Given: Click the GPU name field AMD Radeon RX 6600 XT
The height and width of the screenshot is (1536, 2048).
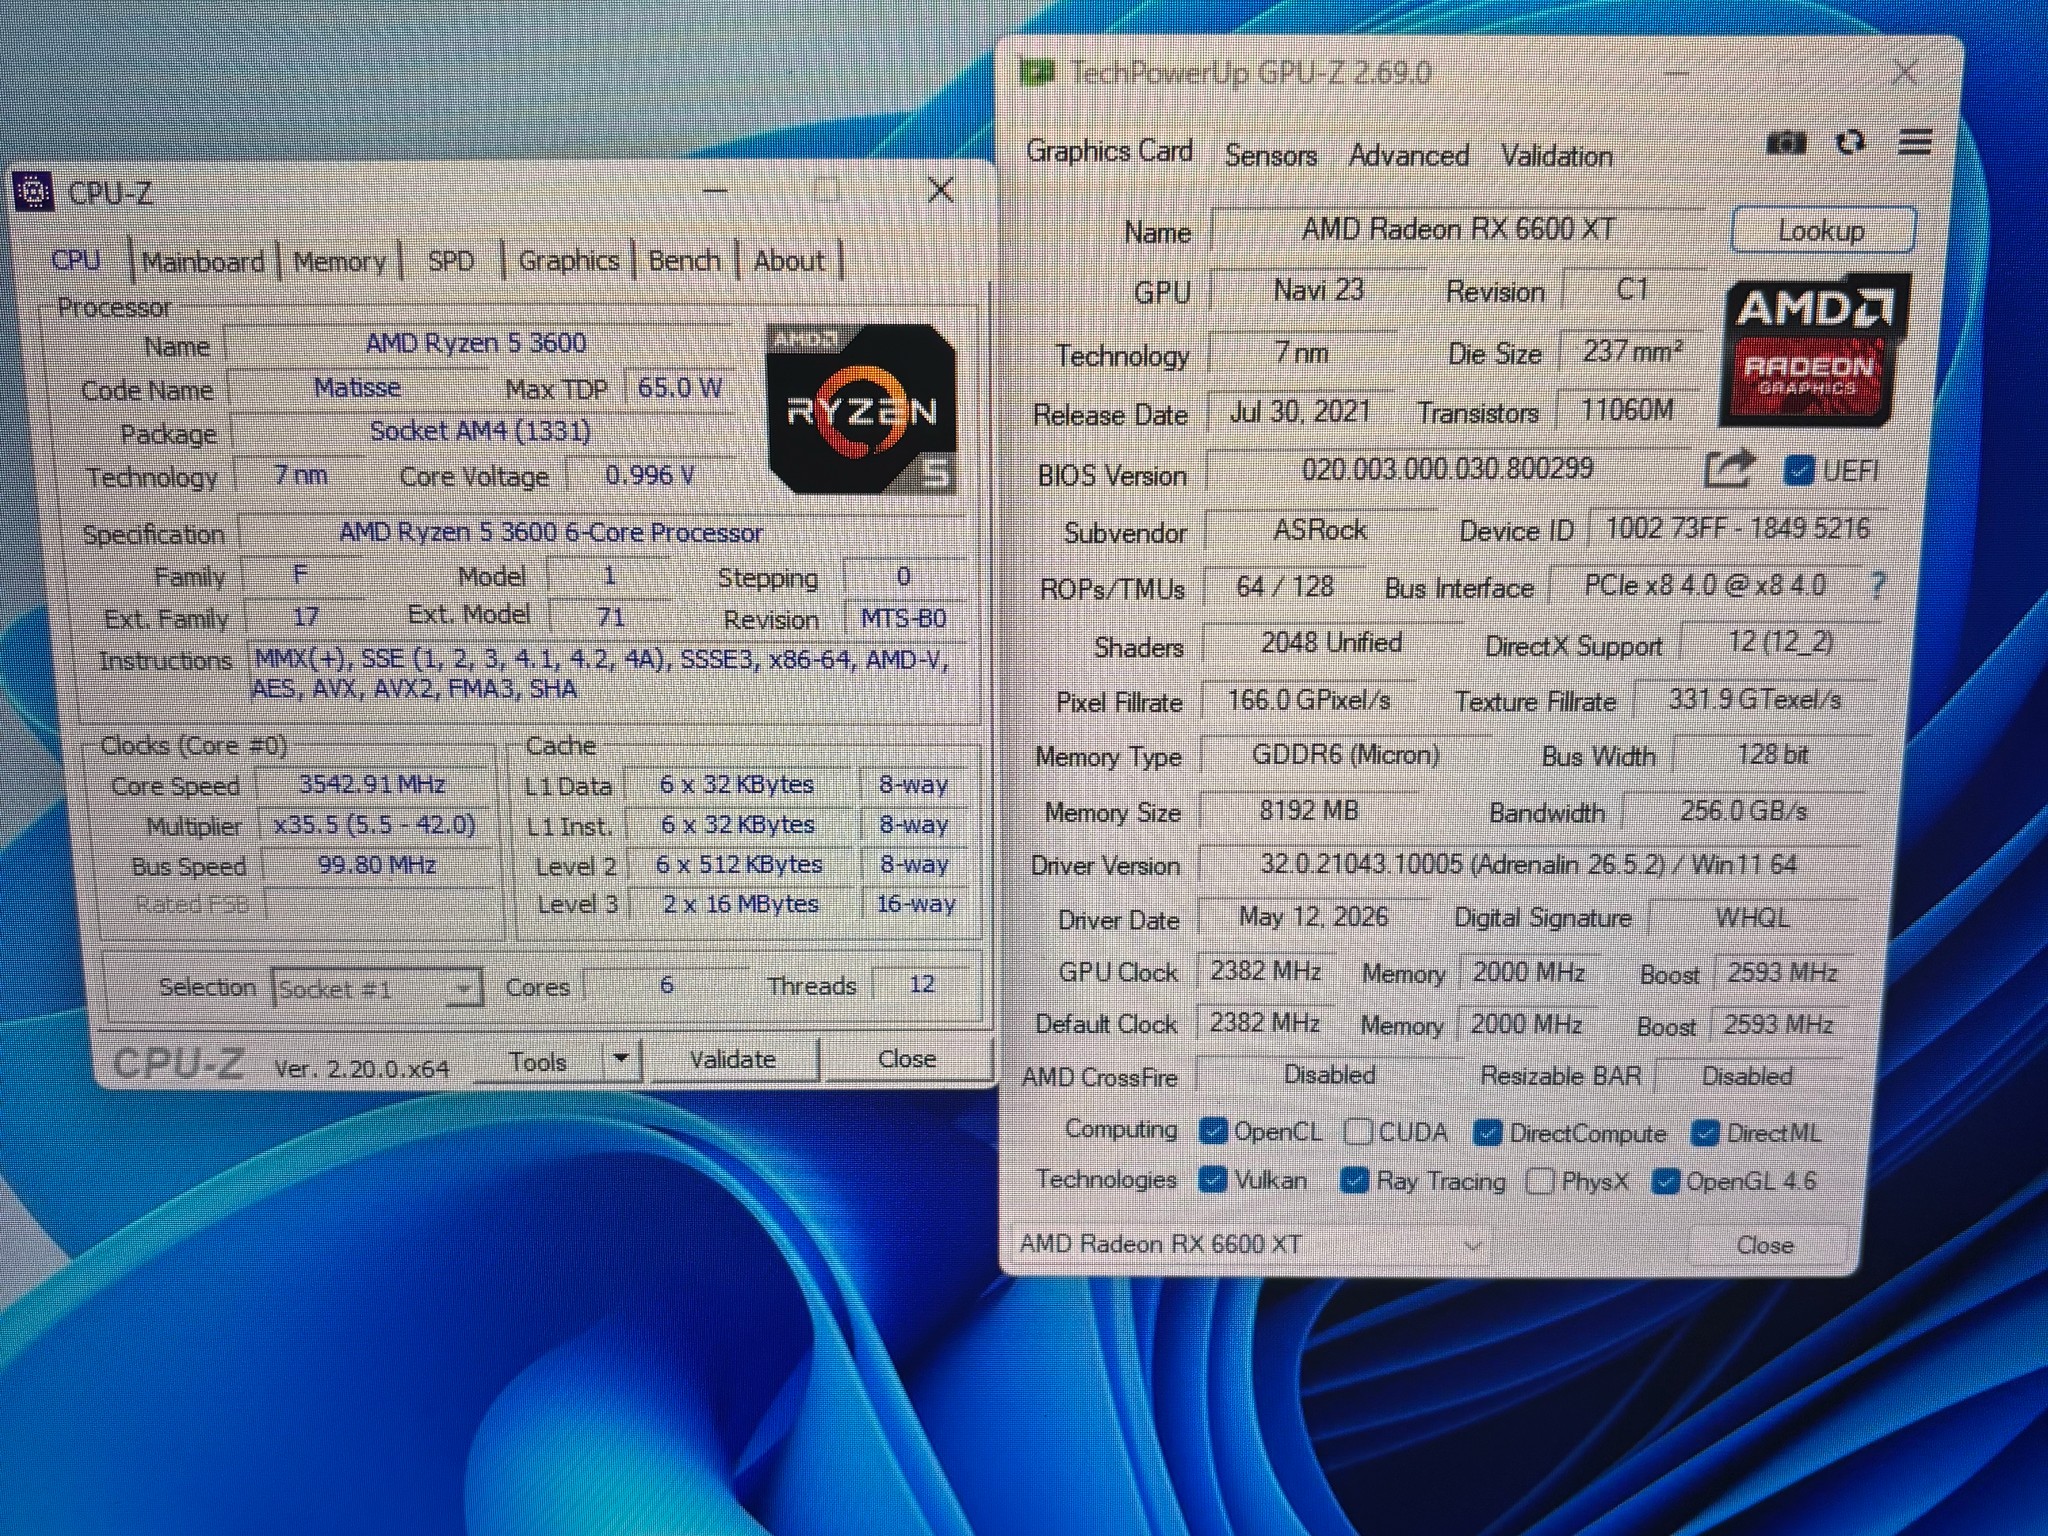Looking at the screenshot, I should [1458, 229].
